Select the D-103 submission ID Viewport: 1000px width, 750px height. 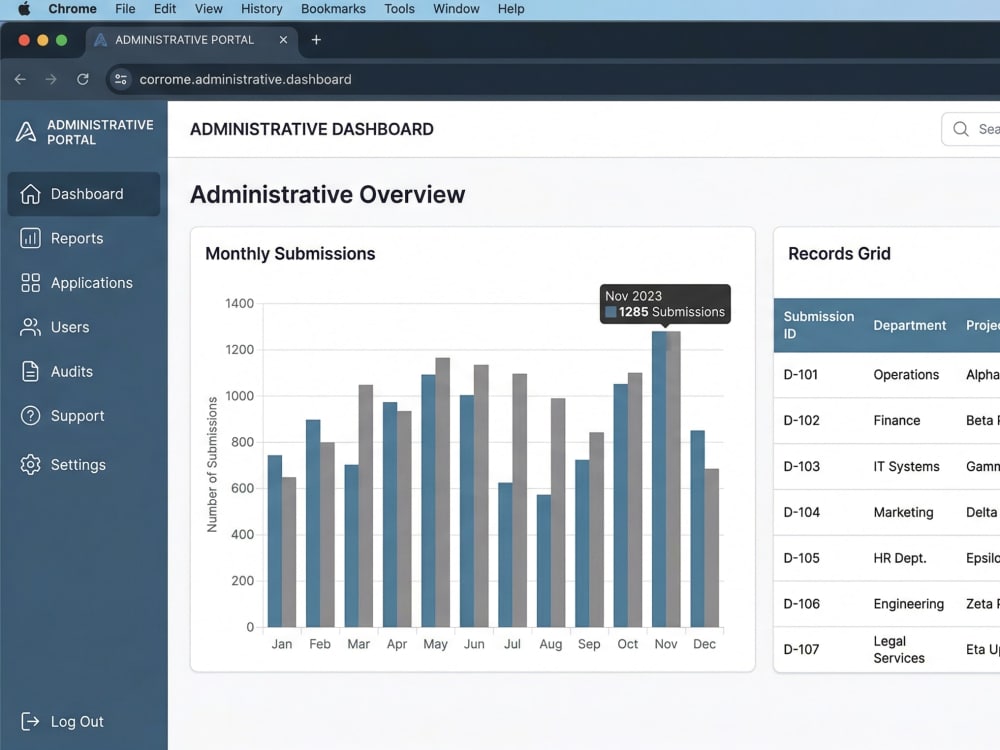point(801,466)
